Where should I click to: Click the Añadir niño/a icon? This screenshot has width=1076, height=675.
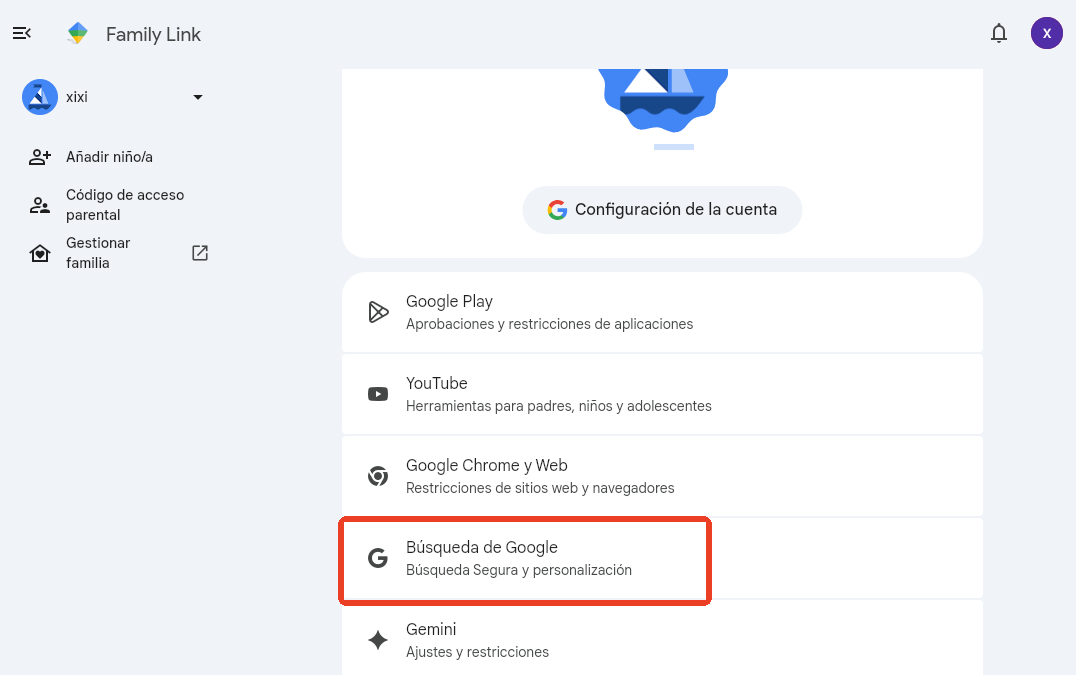[39, 156]
